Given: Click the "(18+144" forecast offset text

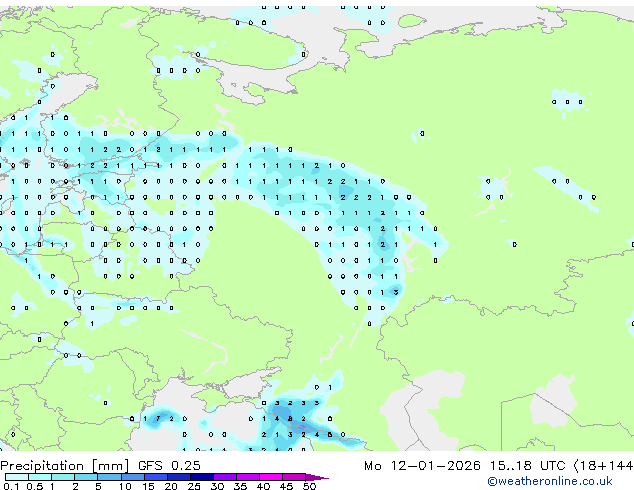Looking at the screenshot, I should point(603,465).
